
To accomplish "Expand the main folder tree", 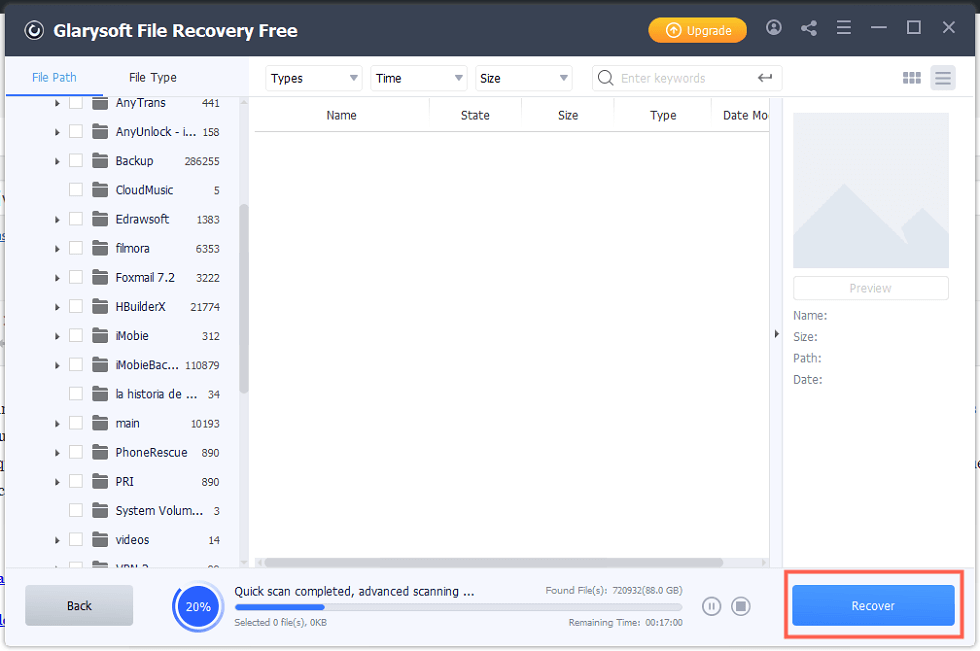I will tap(57, 424).
